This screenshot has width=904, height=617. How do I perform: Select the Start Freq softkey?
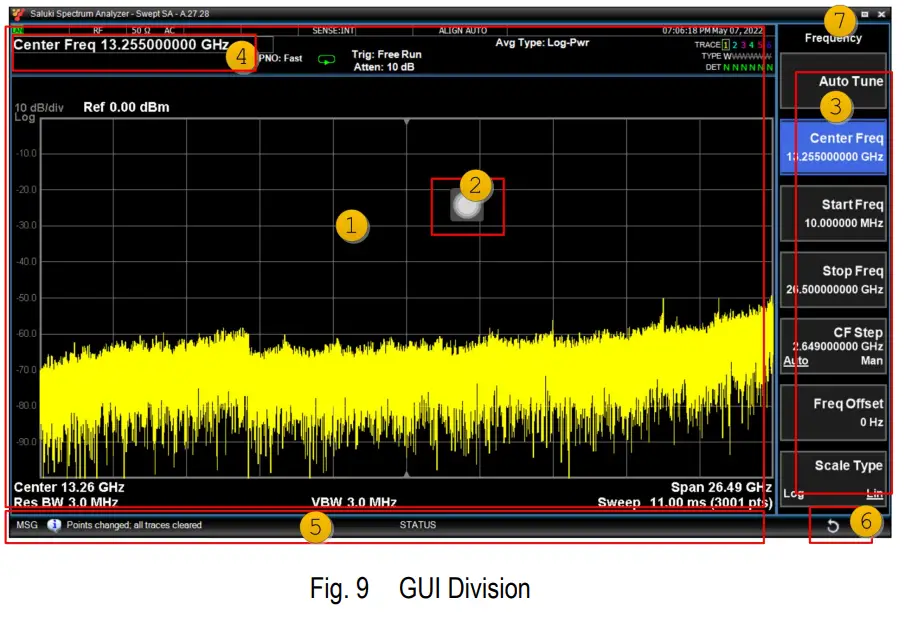click(x=833, y=213)
